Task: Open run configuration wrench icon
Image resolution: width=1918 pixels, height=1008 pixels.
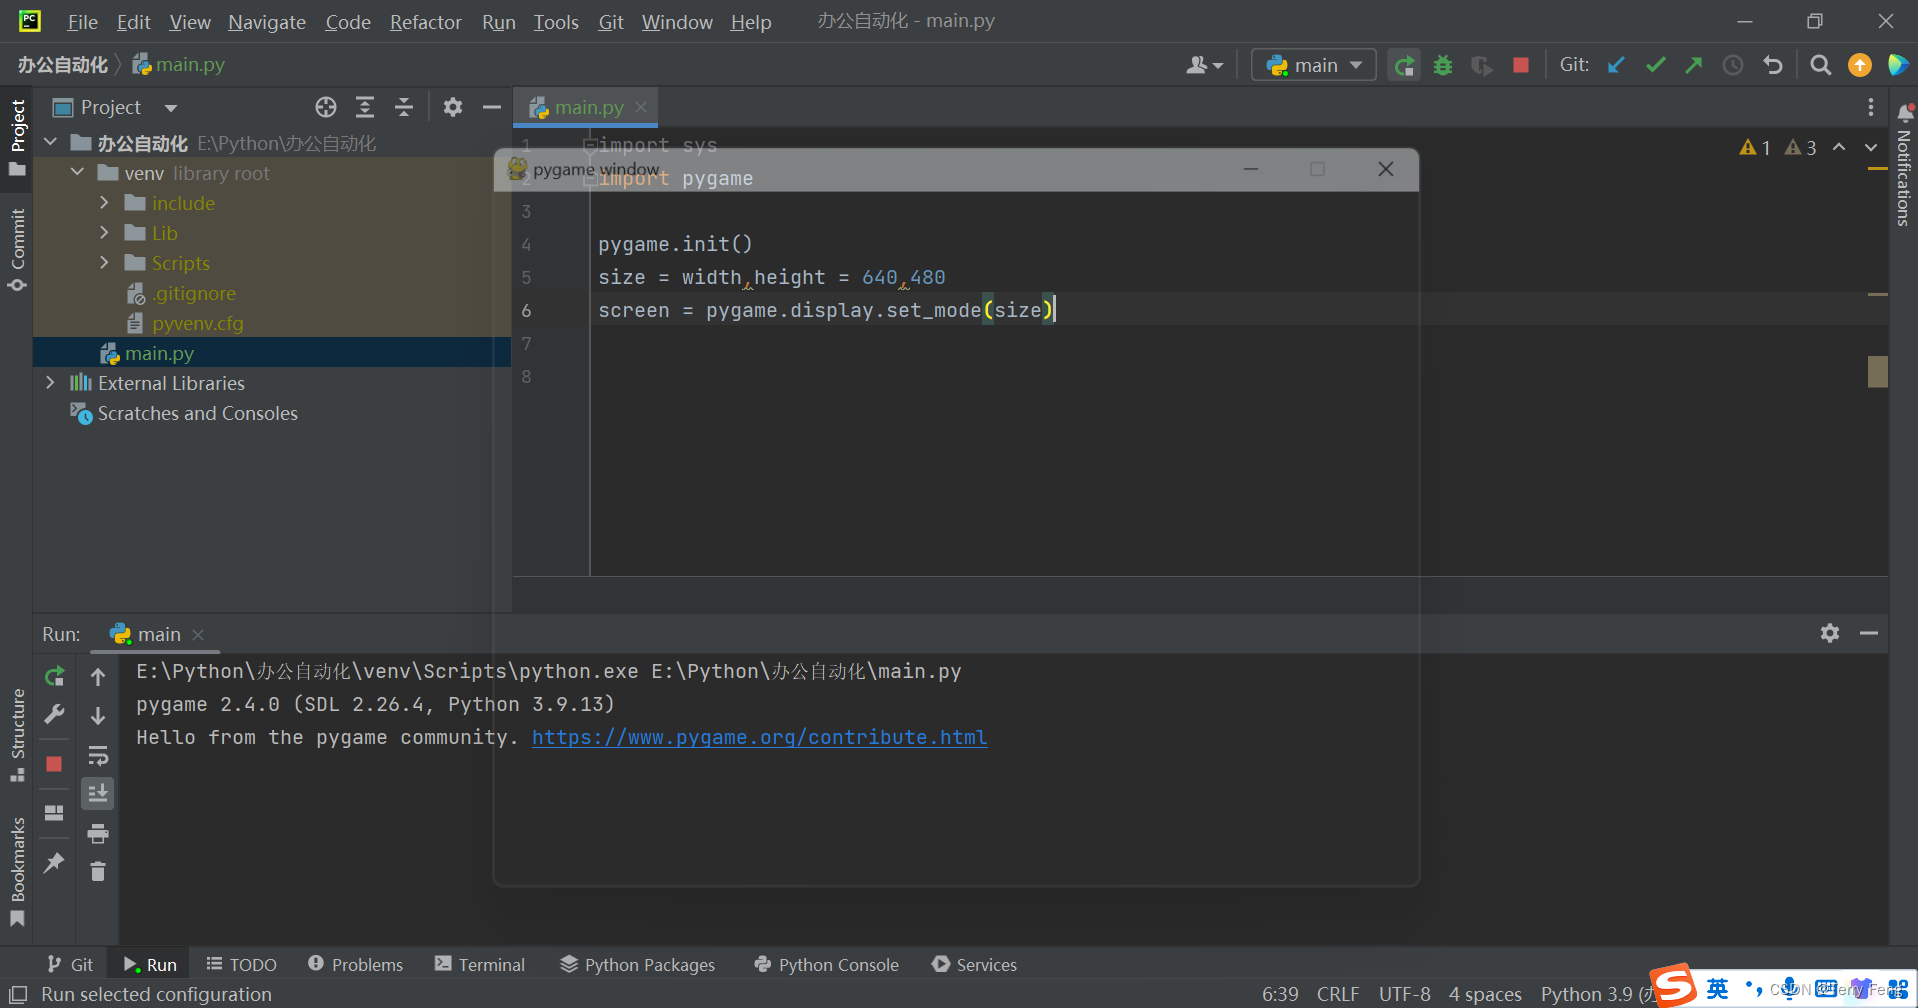Action: [x=55, y=715]
